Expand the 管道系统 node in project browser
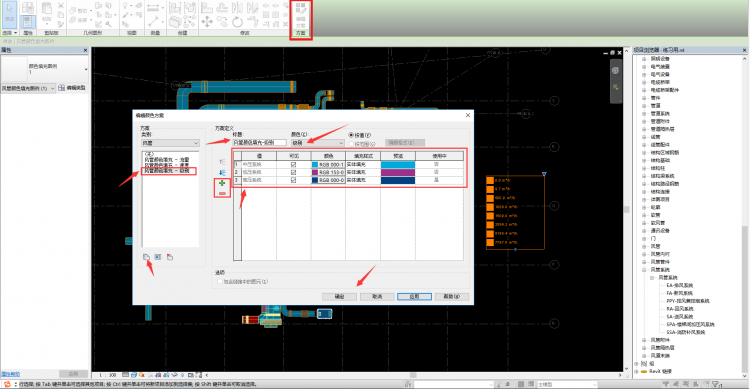Screen dimensions: 750x389 coord(644,113)
